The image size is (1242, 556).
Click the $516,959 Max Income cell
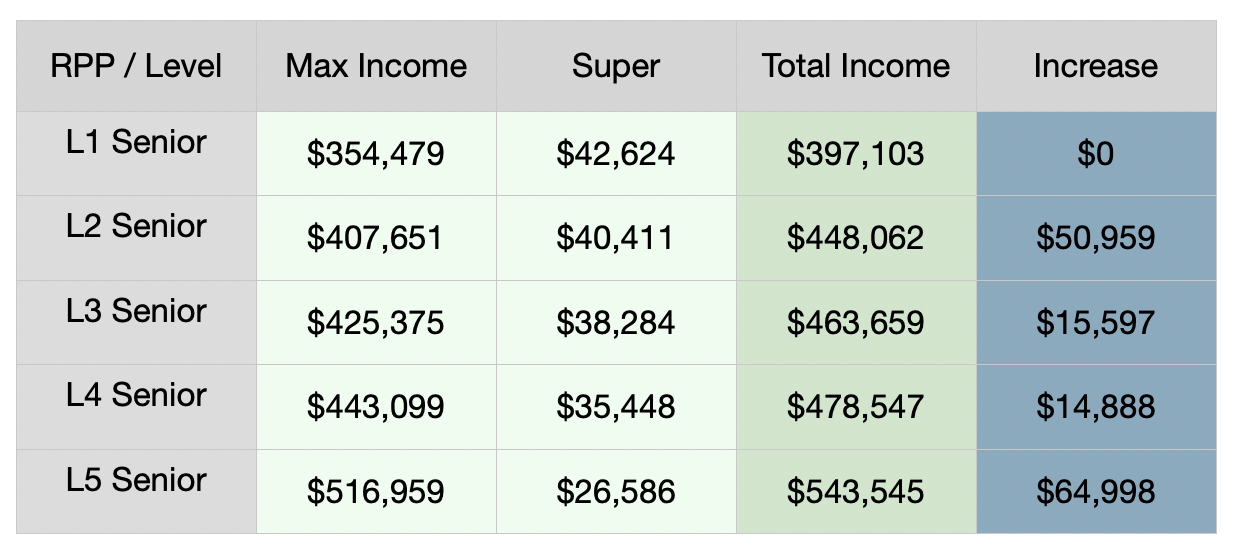pos(376,492)
